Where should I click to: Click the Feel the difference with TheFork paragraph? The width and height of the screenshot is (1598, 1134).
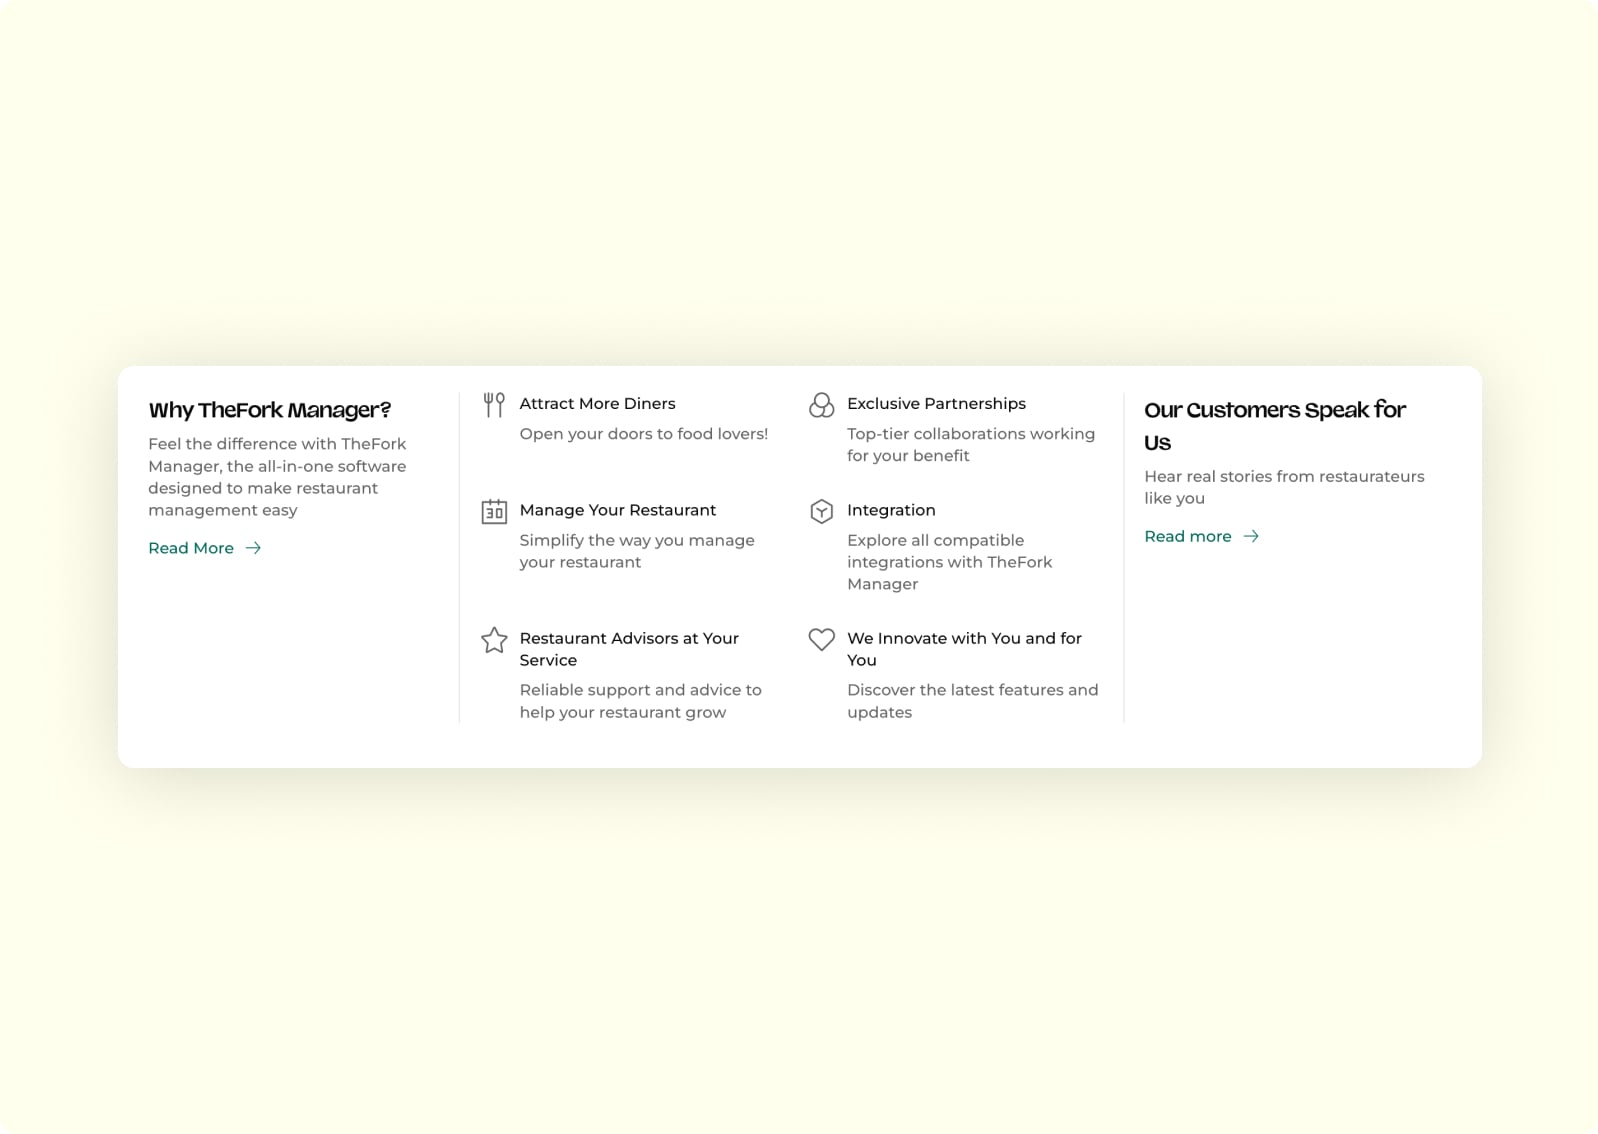(x=277, y=477)
